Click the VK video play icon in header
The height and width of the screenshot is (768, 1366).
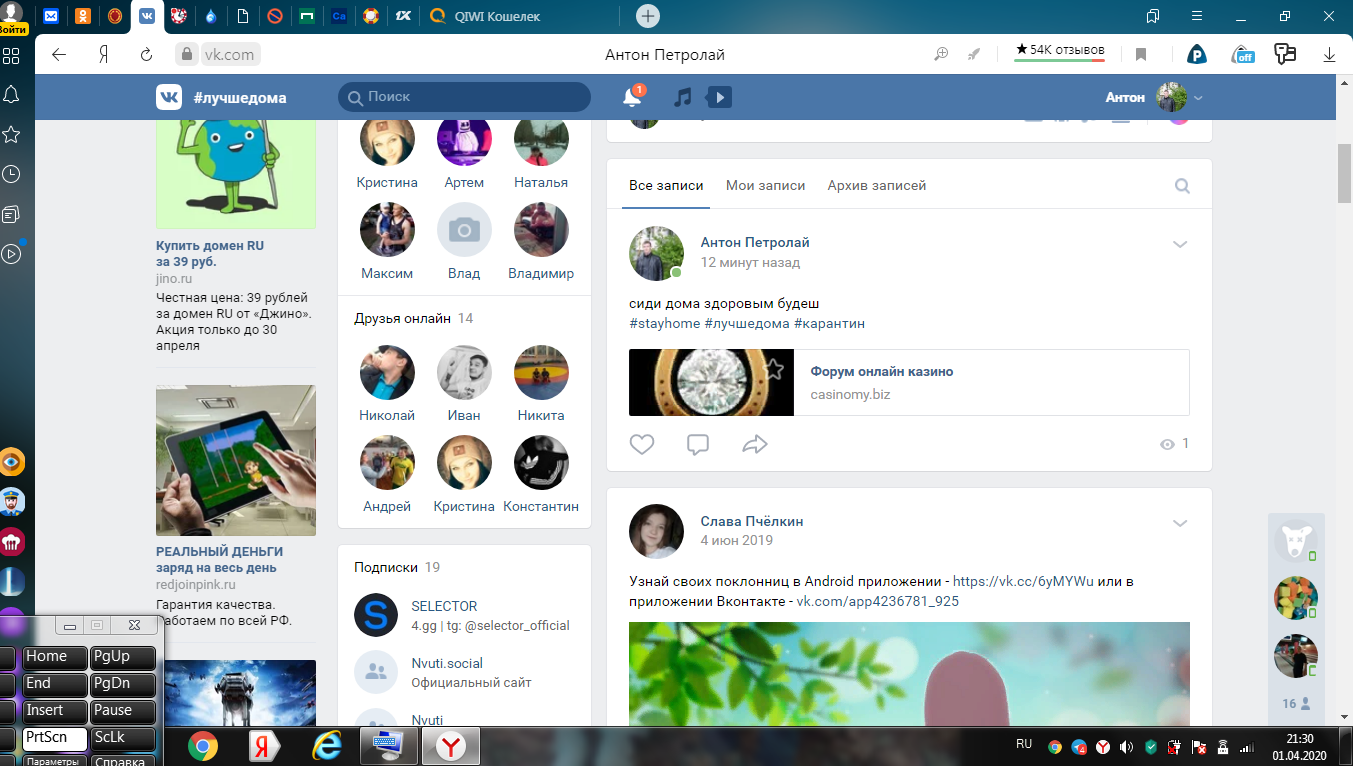[719, 97]
